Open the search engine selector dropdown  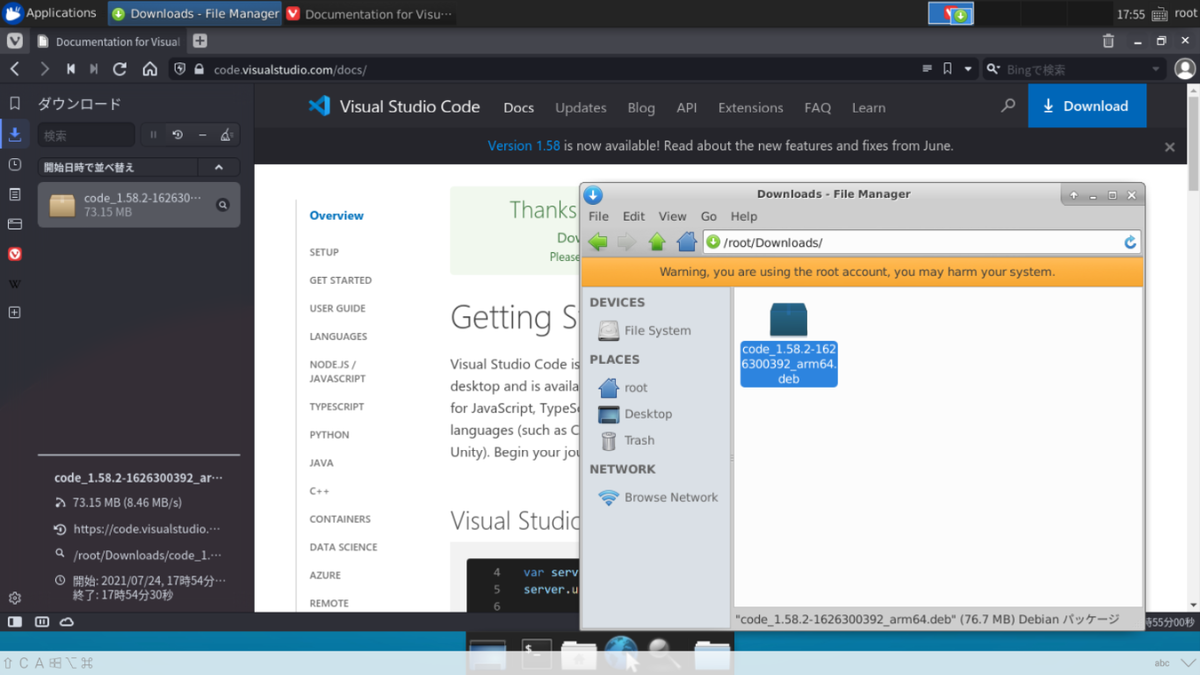(993, 69)
